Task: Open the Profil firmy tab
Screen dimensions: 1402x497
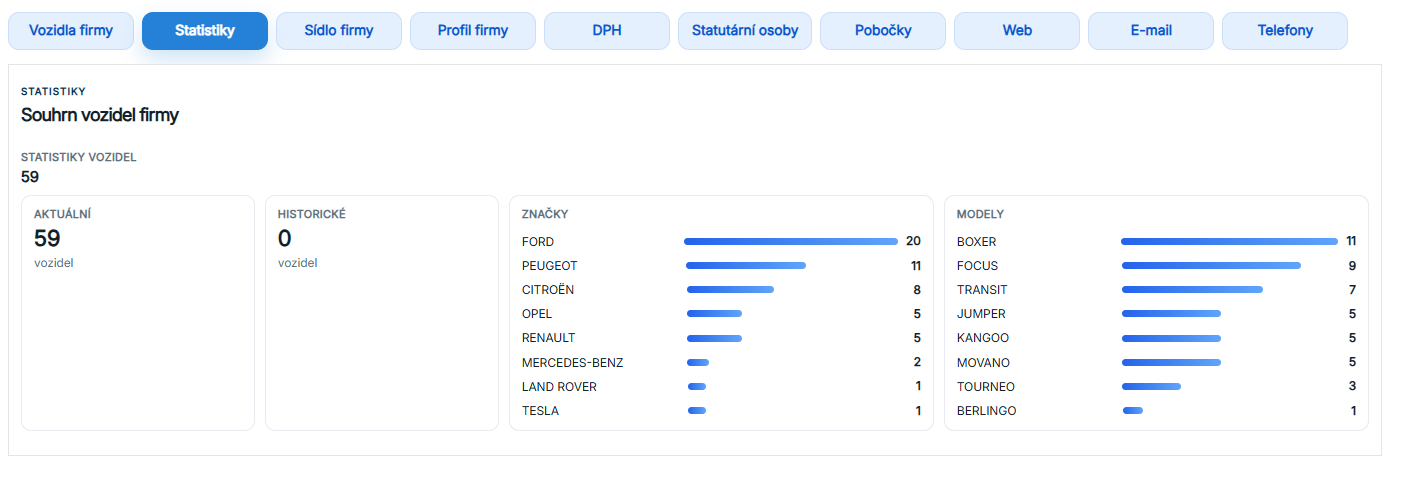Action: coord(473,31)
